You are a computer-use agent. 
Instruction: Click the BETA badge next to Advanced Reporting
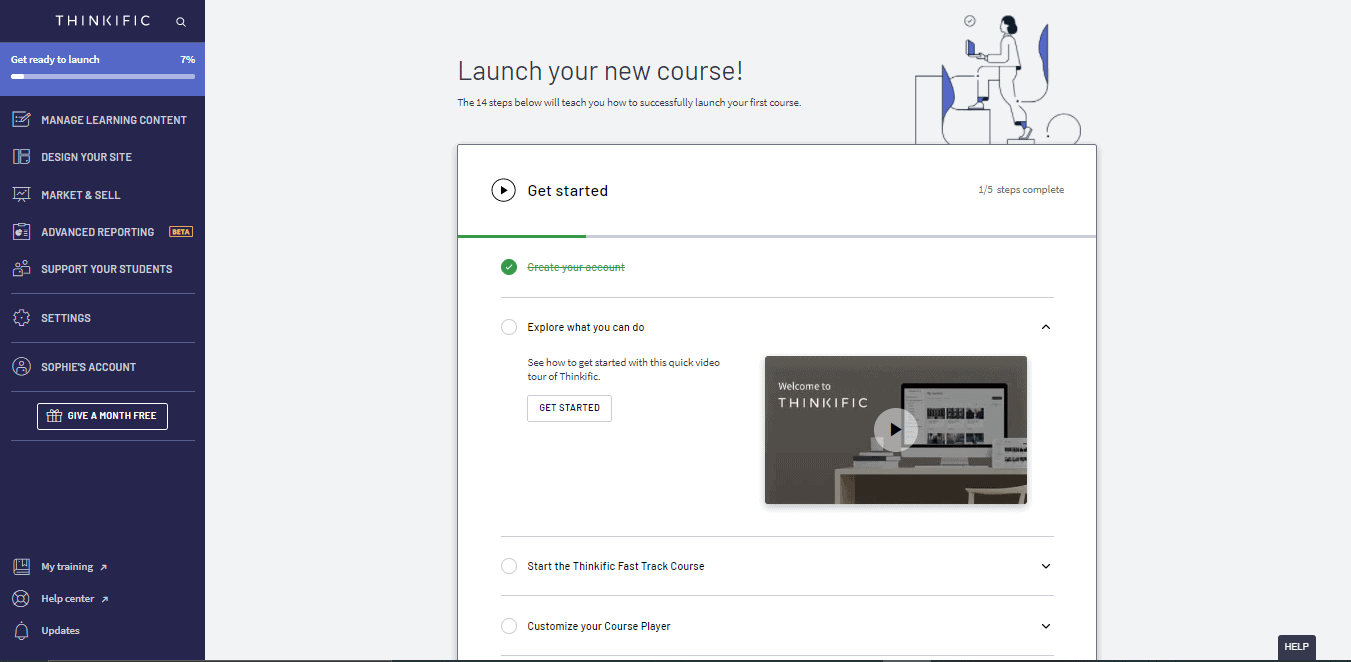click(181, 232)
